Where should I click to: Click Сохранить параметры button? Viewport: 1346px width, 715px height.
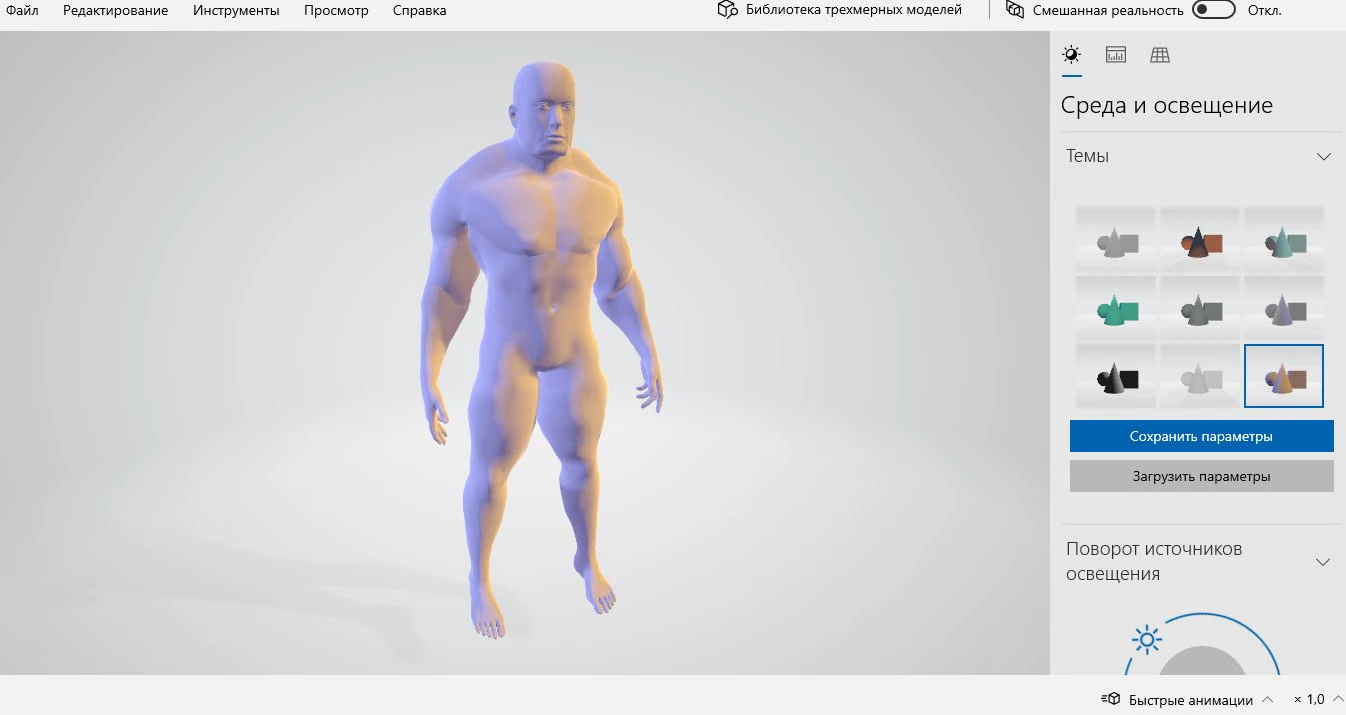1201,436
